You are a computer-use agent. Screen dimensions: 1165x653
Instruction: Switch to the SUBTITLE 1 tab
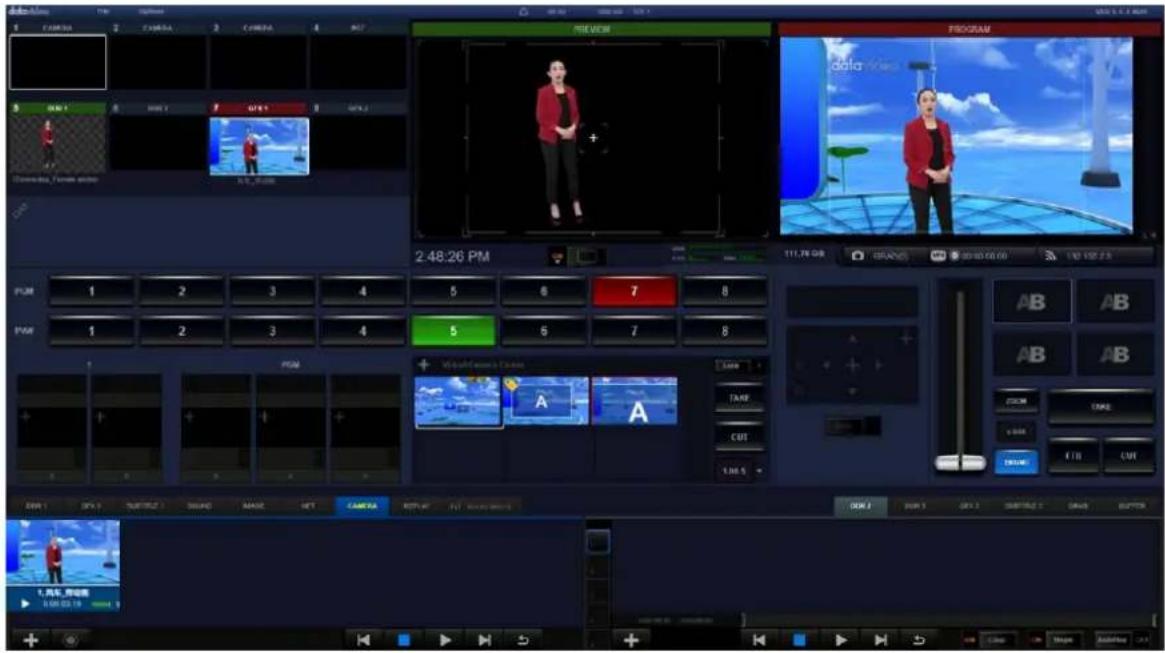point(144,506)
